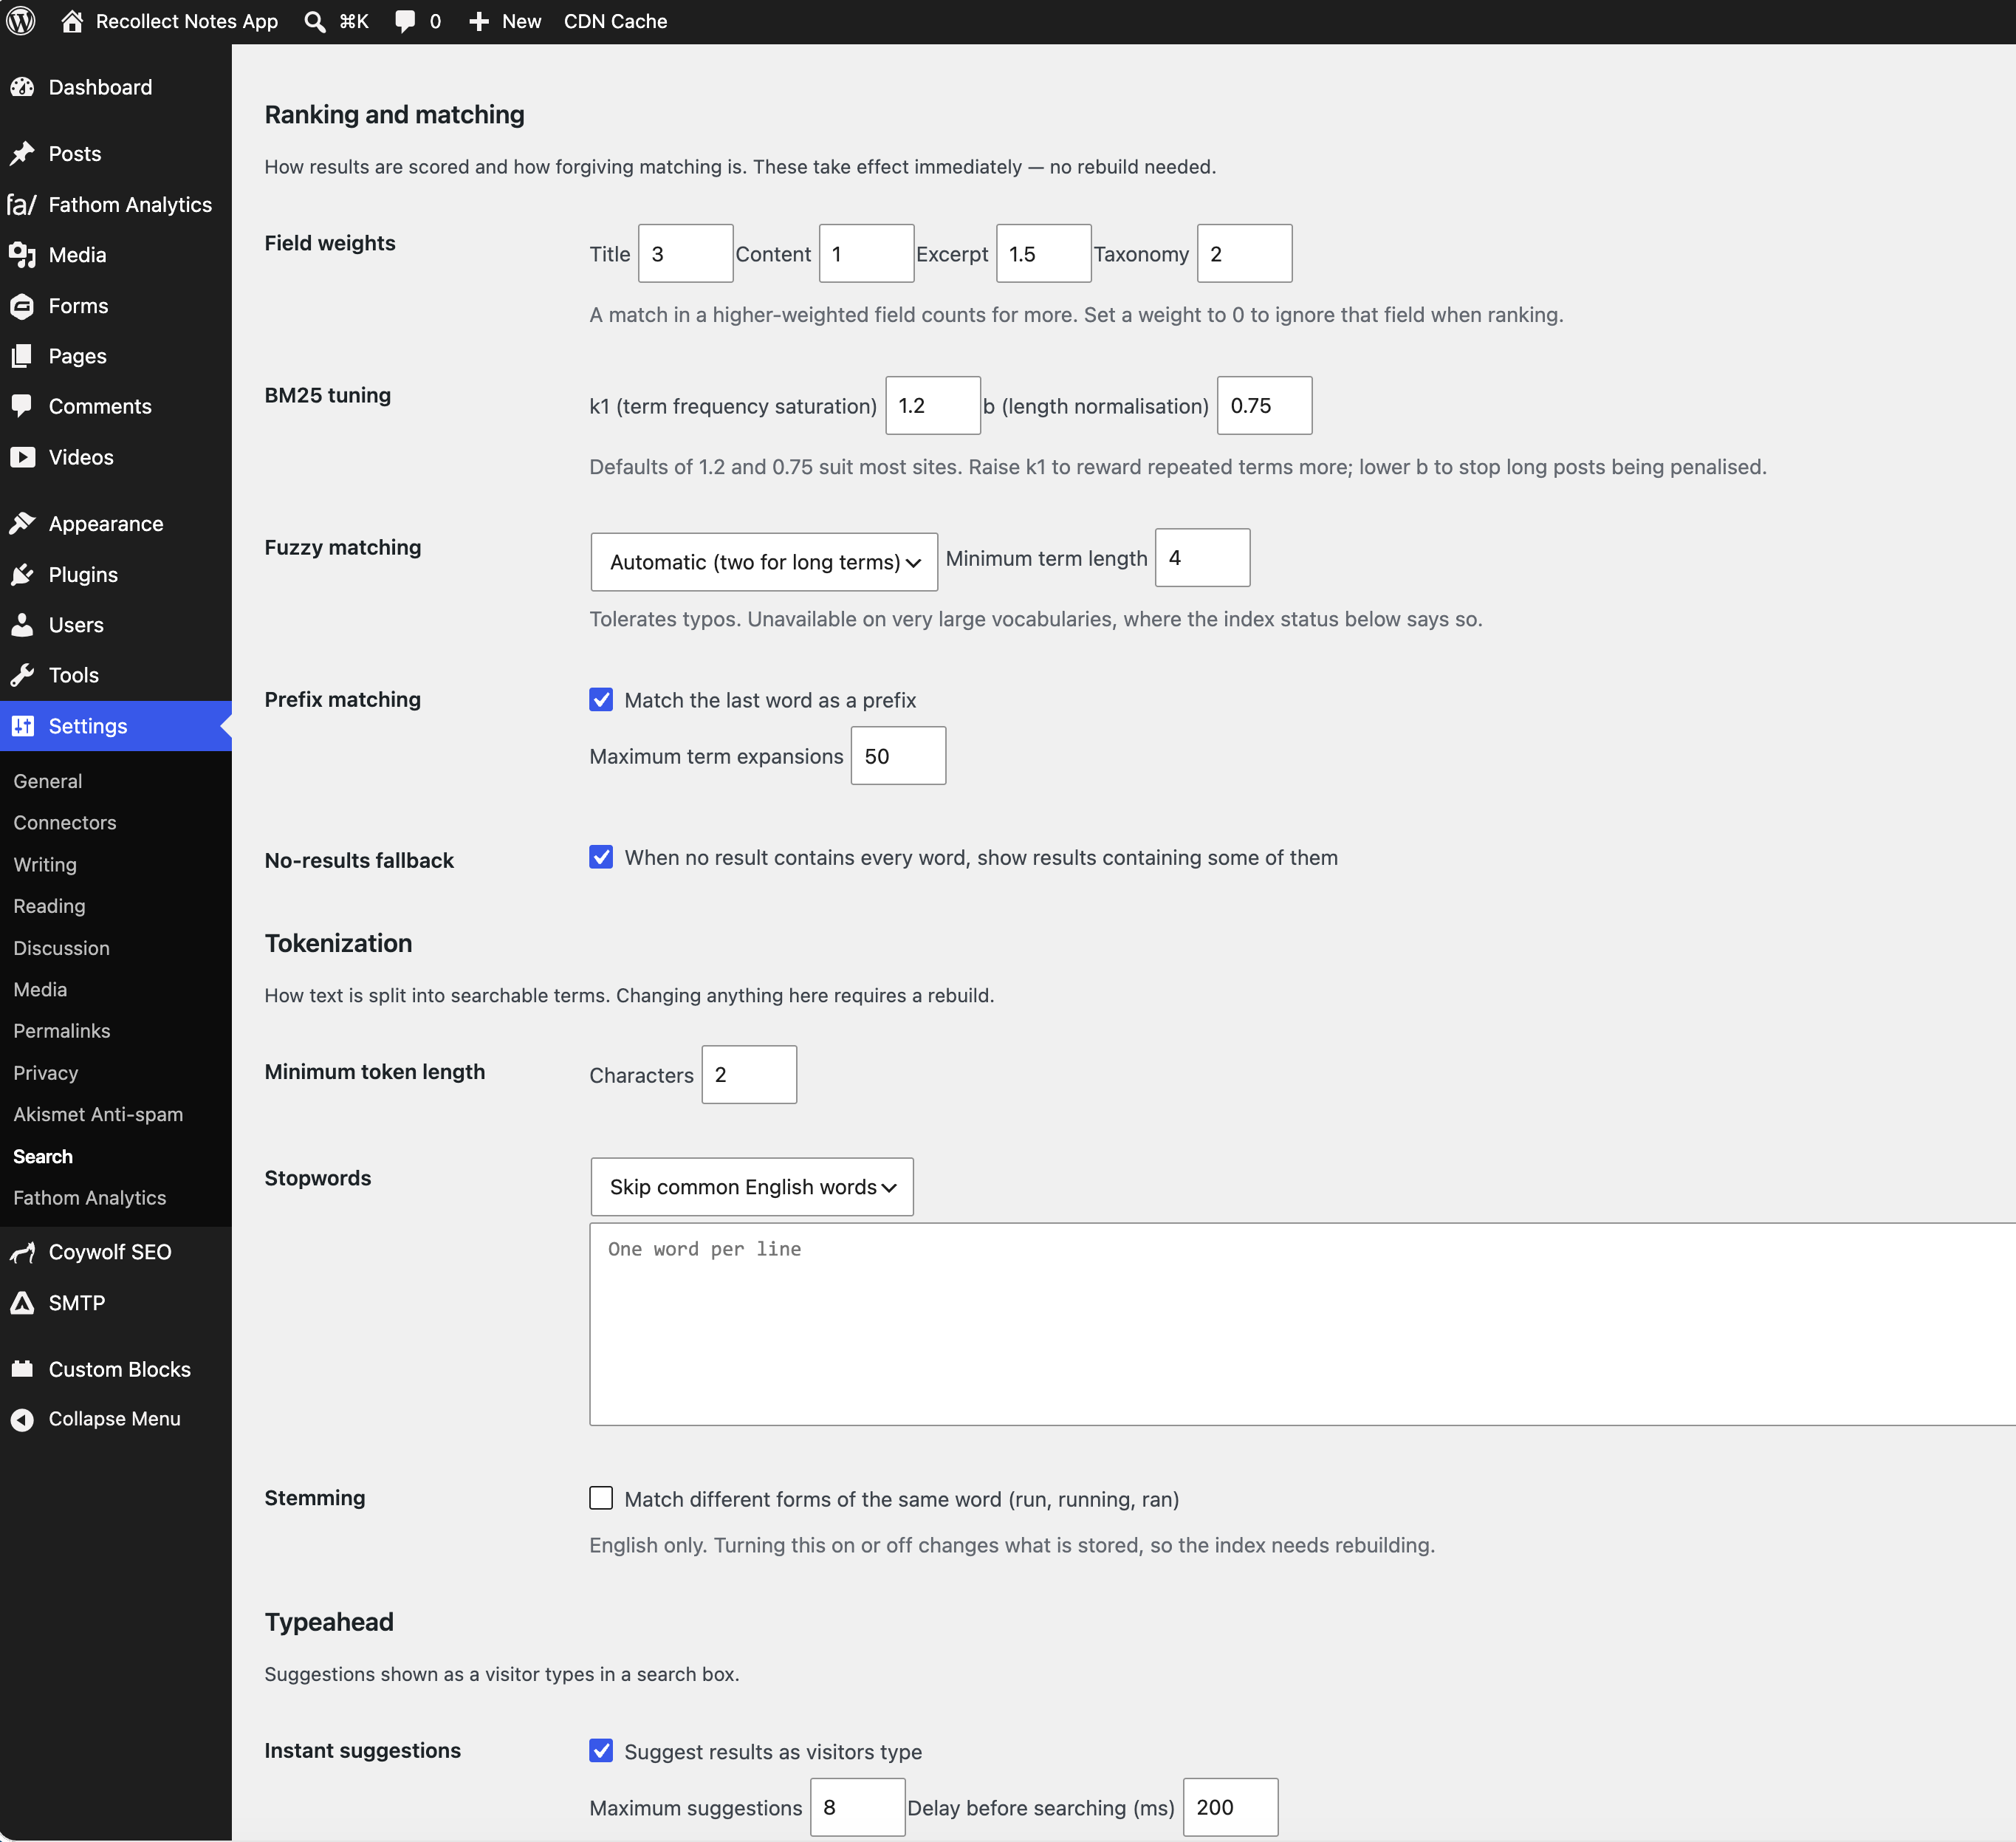Open the Privacy settings submenu
Viewport: 2016px width, 1842px height.
(46, 1073)
